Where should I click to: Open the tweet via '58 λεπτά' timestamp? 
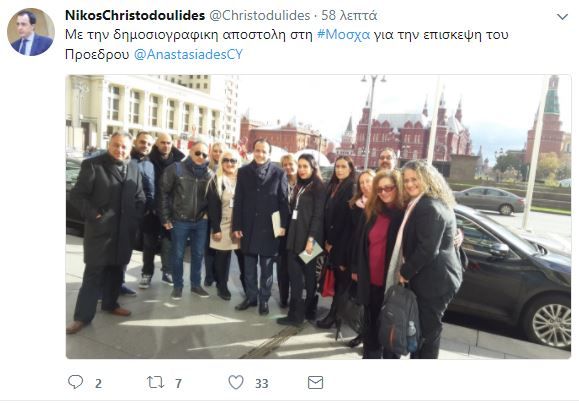[349, 16]
